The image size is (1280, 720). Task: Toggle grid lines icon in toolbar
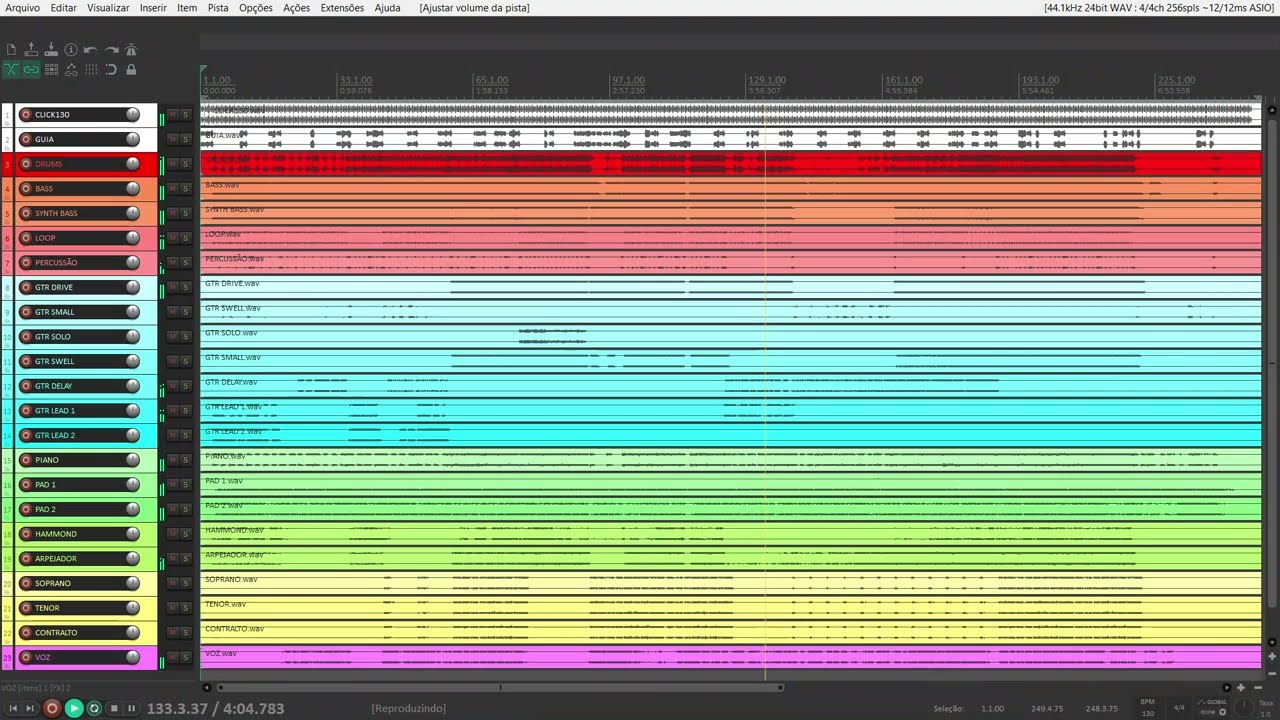tap(91, 70)
